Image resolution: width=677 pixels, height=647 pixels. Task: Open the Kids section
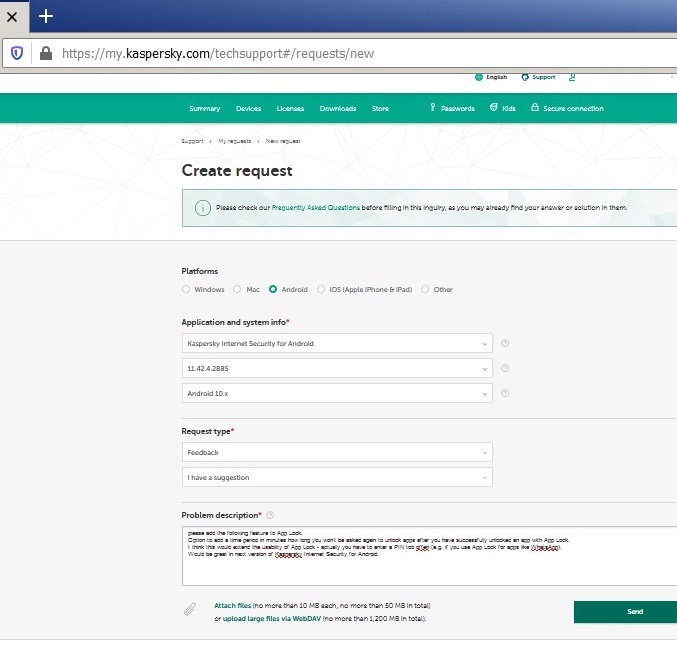pos(509,108)
